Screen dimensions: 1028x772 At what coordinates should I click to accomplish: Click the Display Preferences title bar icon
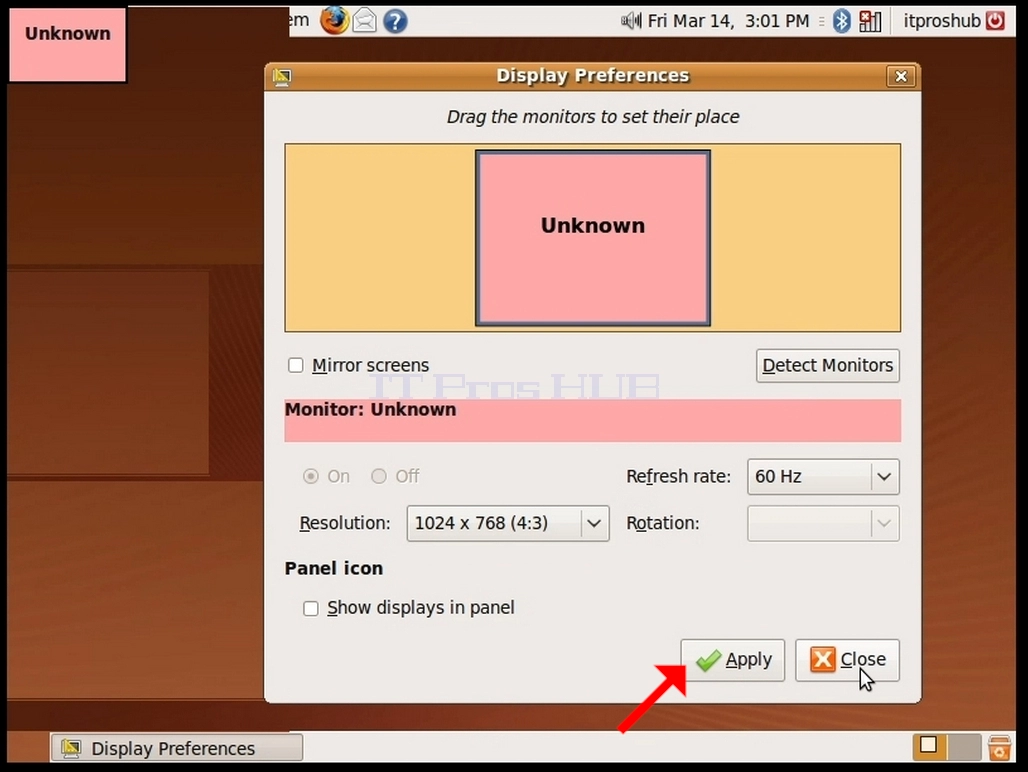pyautogui.click(x=283, y=77)
